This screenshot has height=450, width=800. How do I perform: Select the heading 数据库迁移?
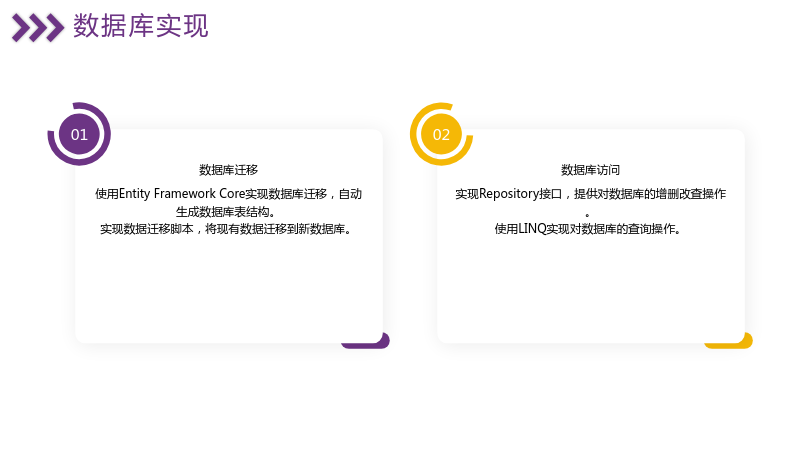[x=229, y=169]
